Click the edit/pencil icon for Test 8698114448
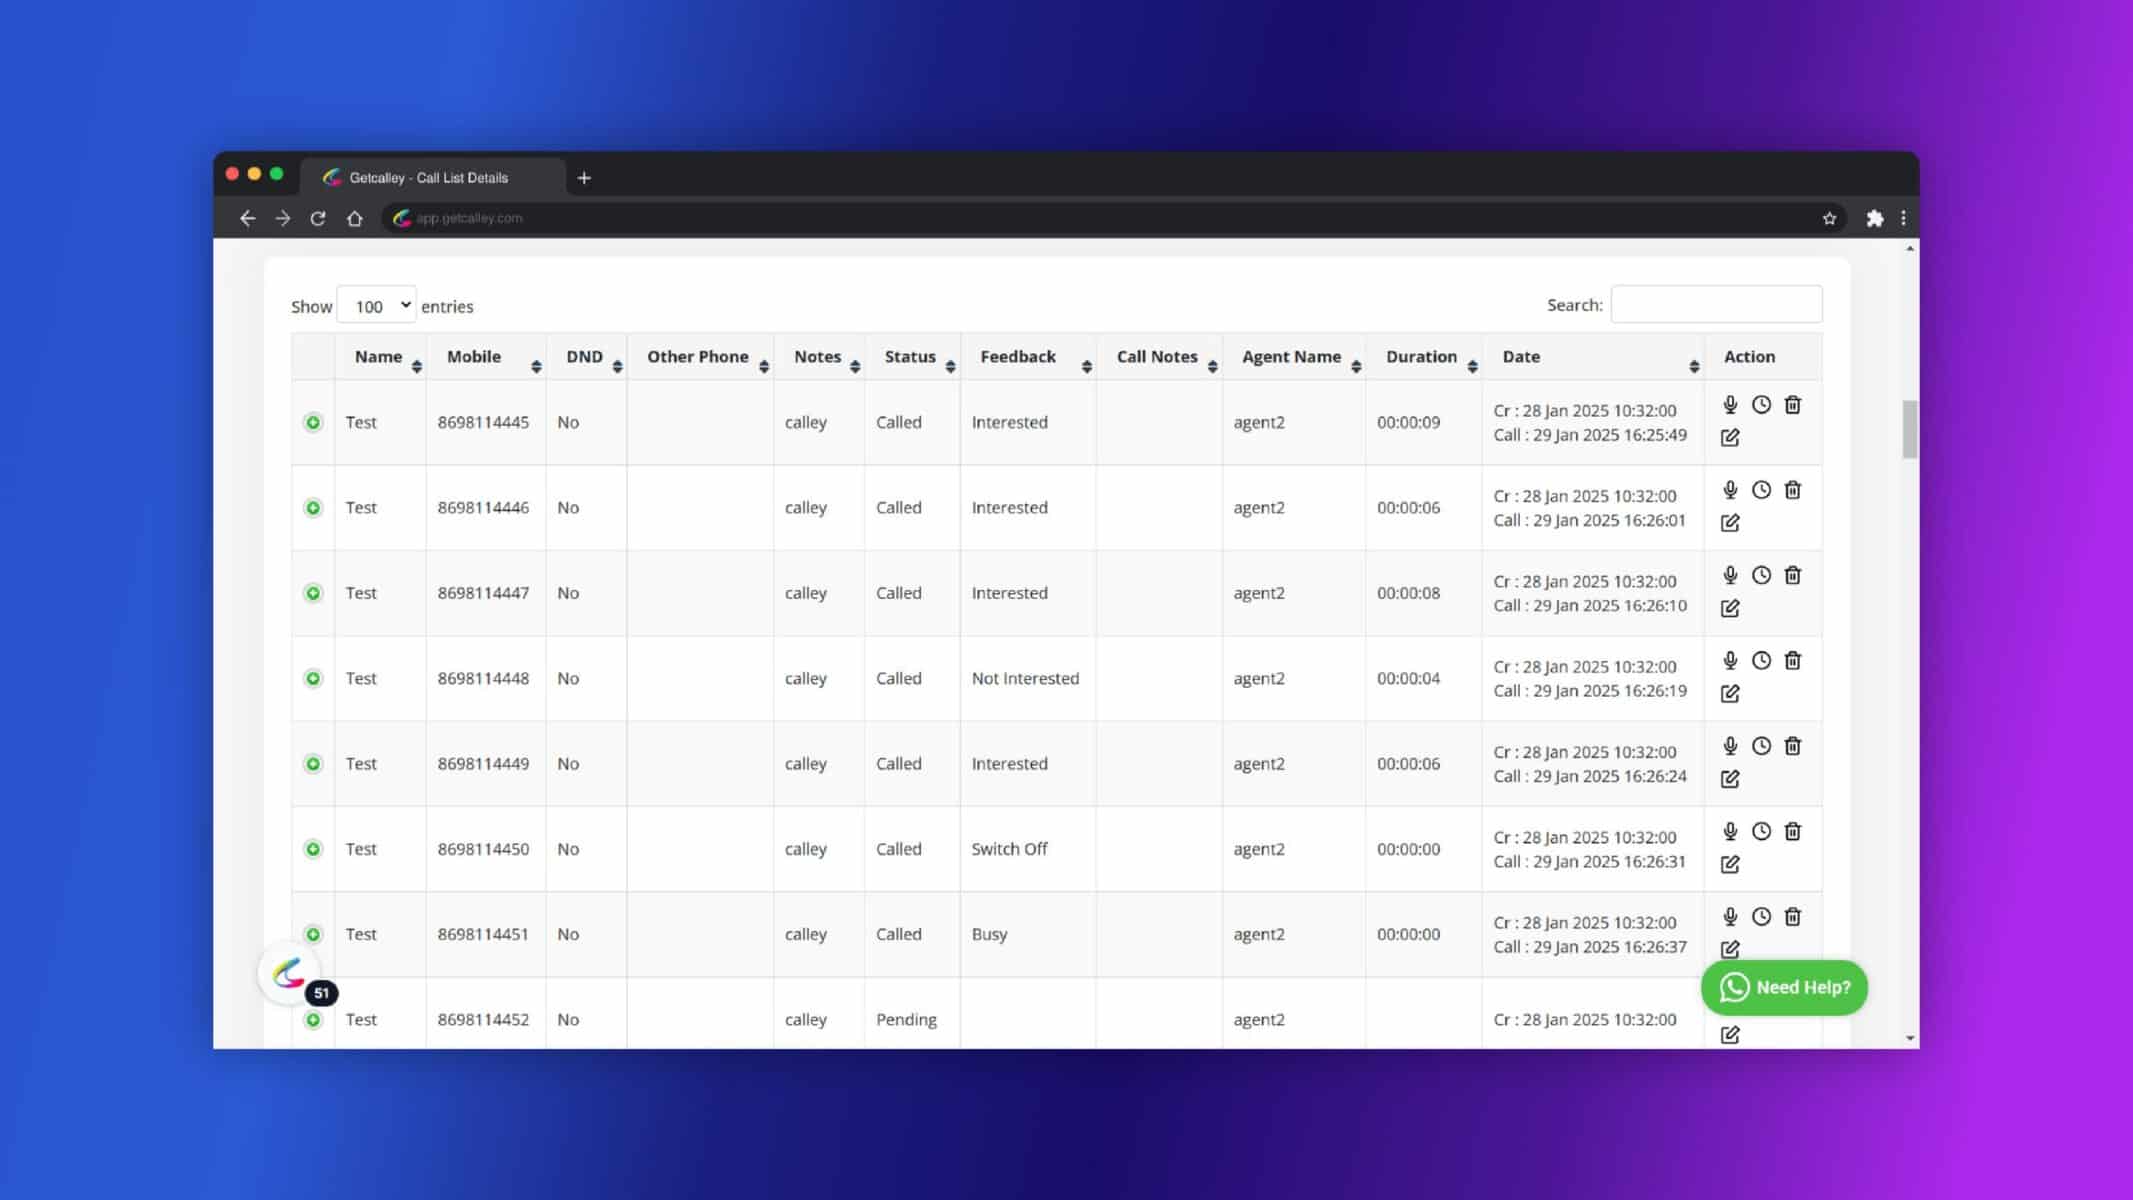The image size is (2133, 1200). click(1730, 692)
